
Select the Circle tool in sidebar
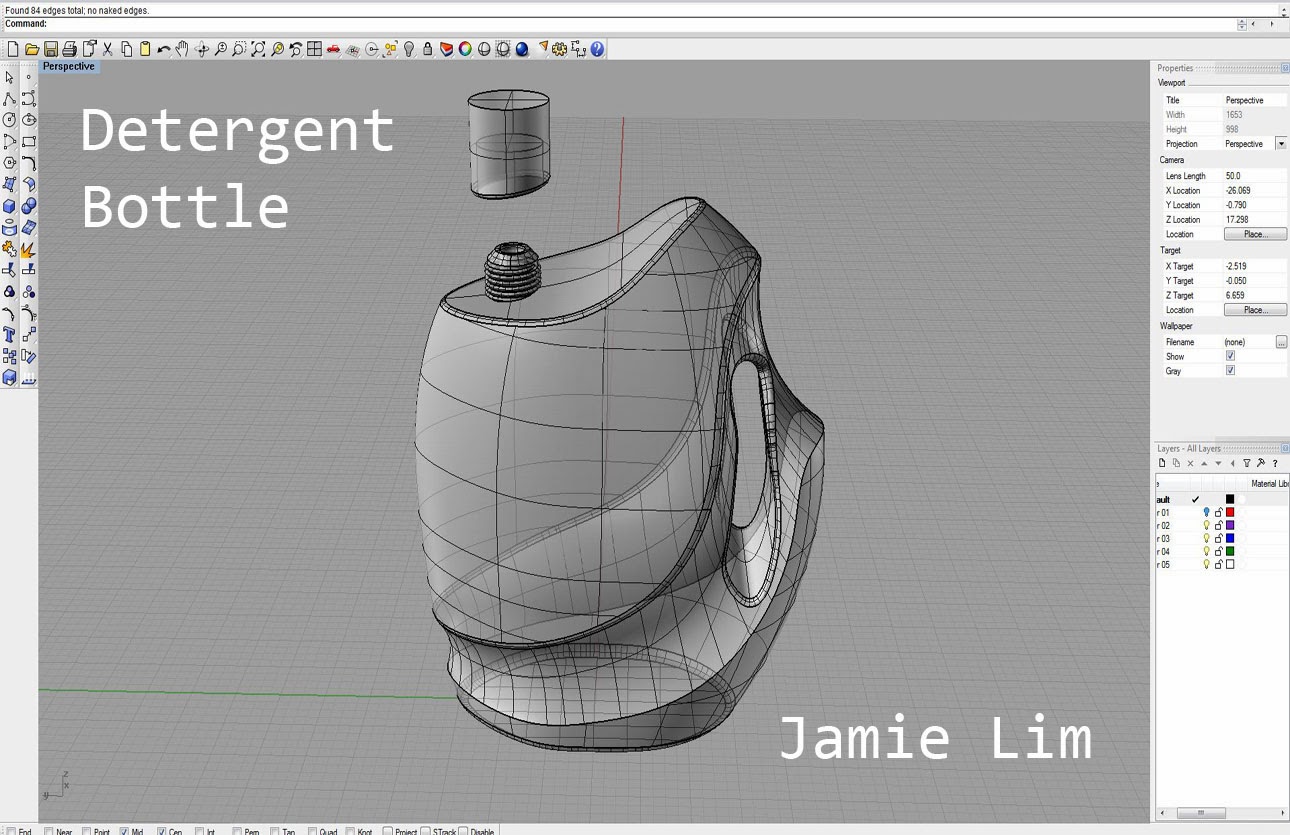coord(9,120)
